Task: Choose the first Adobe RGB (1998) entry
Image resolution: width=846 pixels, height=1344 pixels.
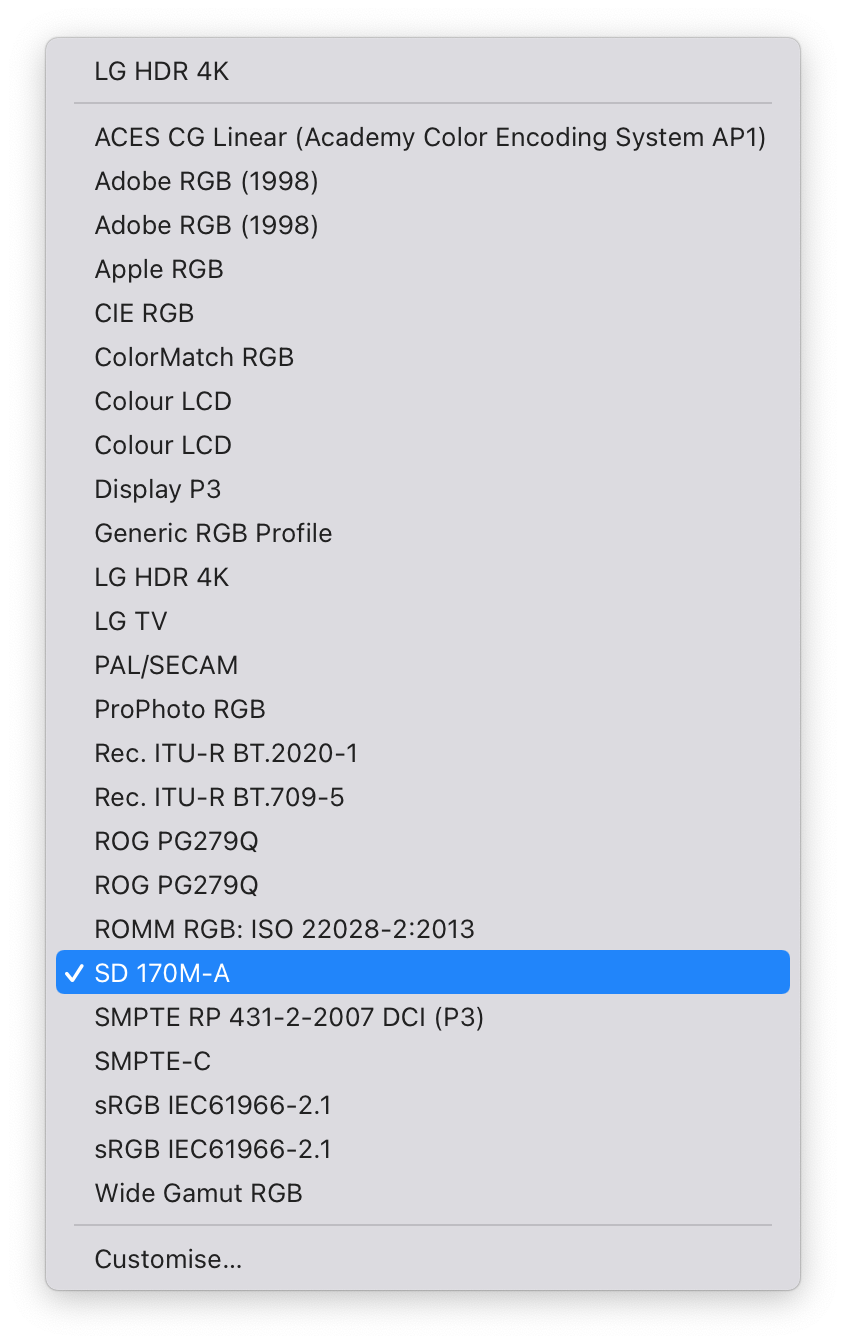Action: point(206,181)
